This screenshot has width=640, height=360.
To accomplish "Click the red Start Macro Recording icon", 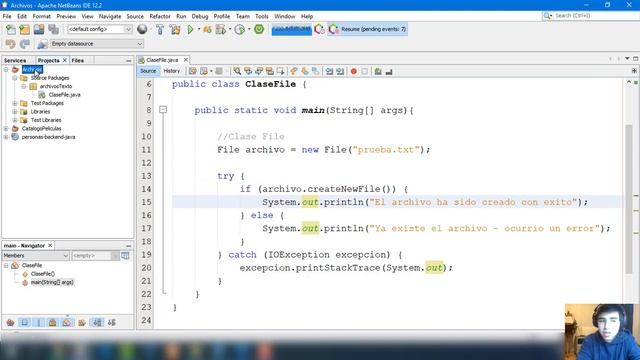I will point(353,71).
